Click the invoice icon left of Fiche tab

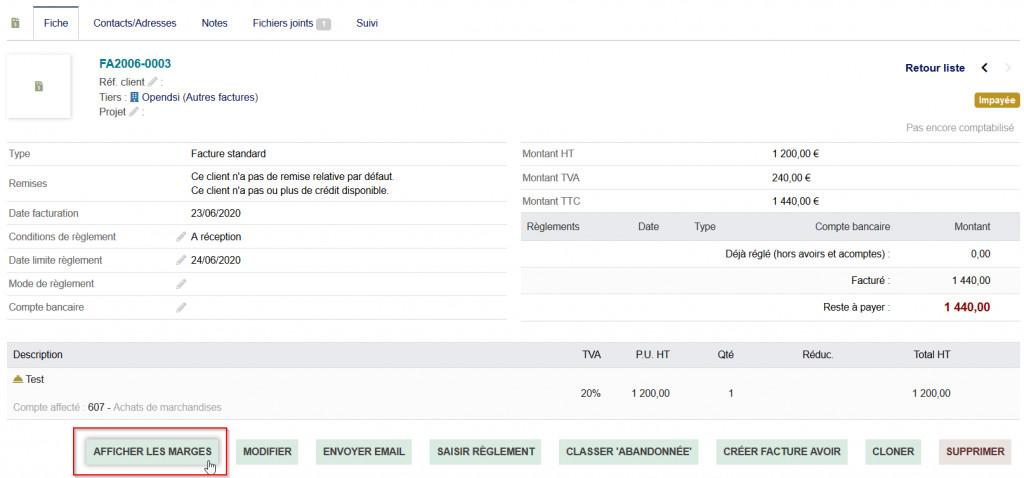pyautogui.click(x=15, y=23)
